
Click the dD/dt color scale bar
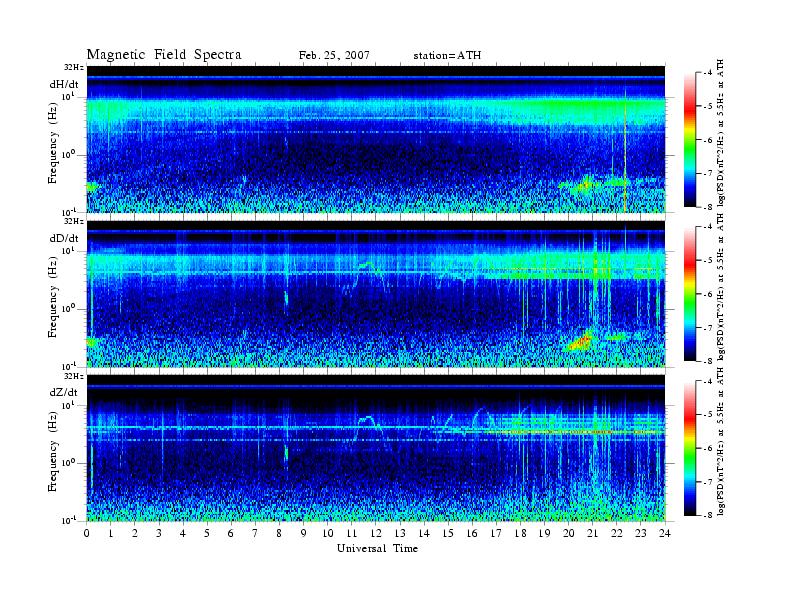click(x=689, y=294)
